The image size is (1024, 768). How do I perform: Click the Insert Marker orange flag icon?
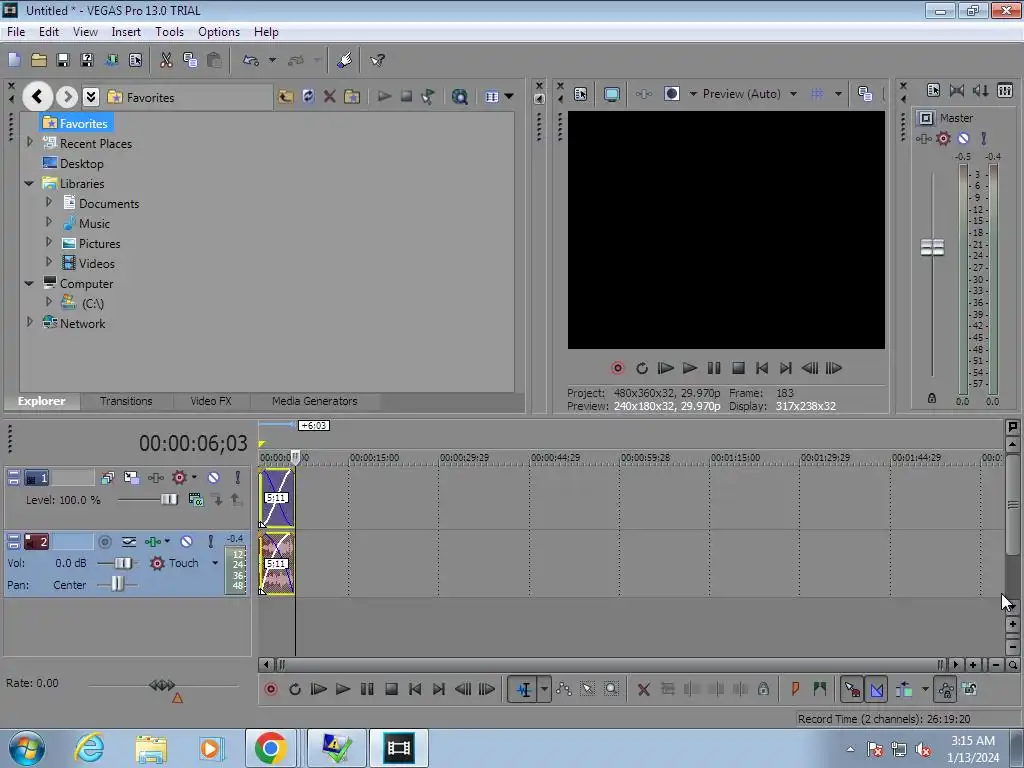[x=795, y=689]
